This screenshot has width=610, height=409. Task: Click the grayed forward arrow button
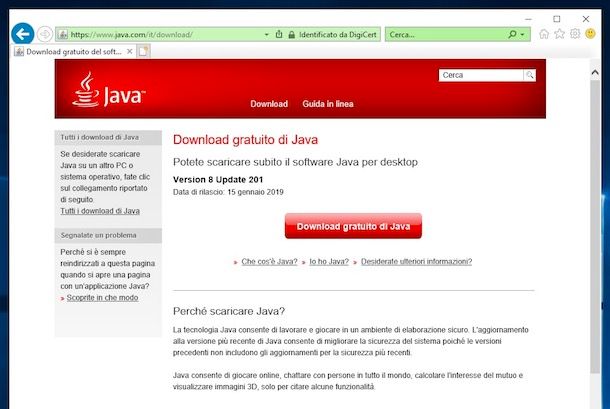pyautogui.click(x=45, y=34)
